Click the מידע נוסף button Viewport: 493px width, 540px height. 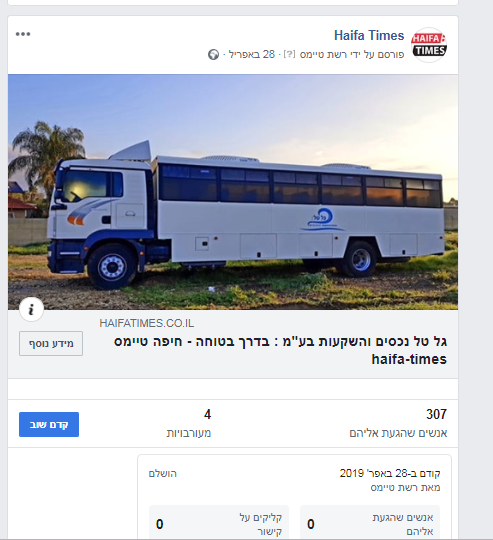[x=51, y=344]
